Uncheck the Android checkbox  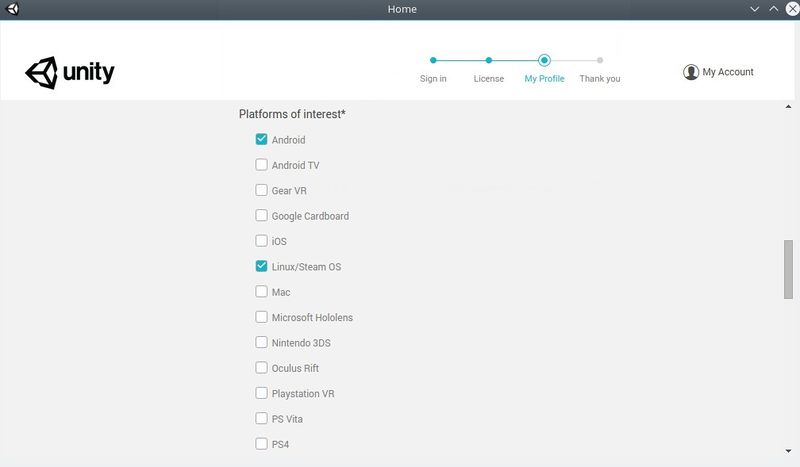pyautogui.click(x=261, y=139)
